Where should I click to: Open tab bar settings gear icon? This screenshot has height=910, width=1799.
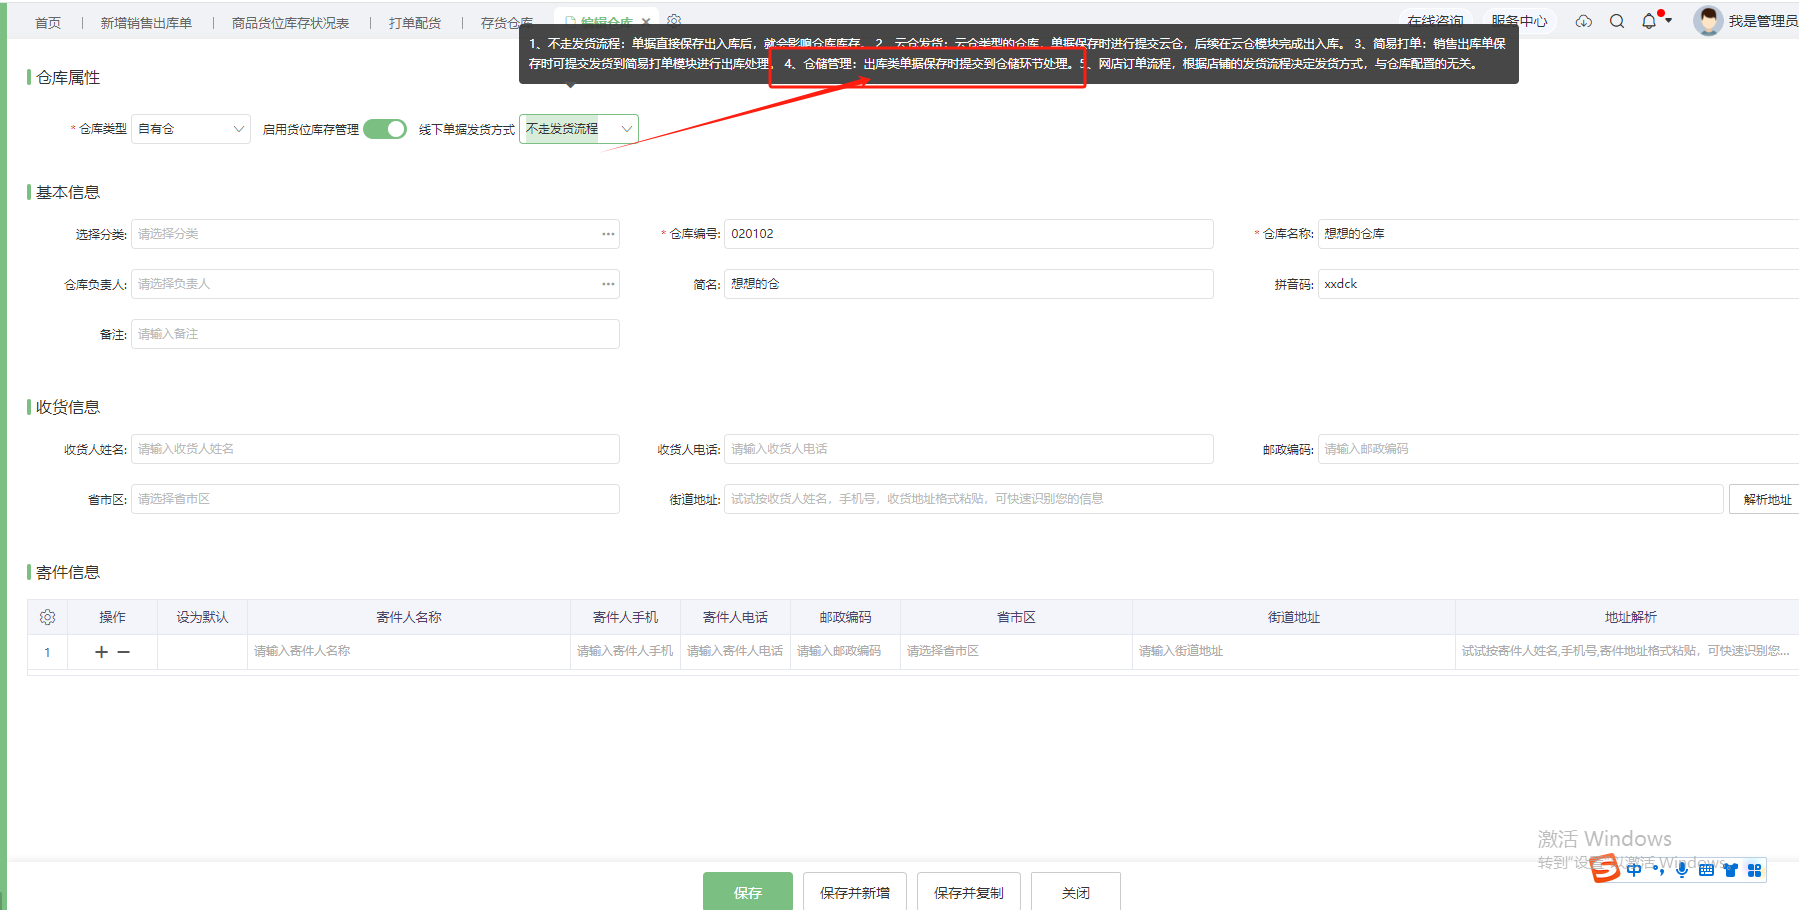(675, 20)
